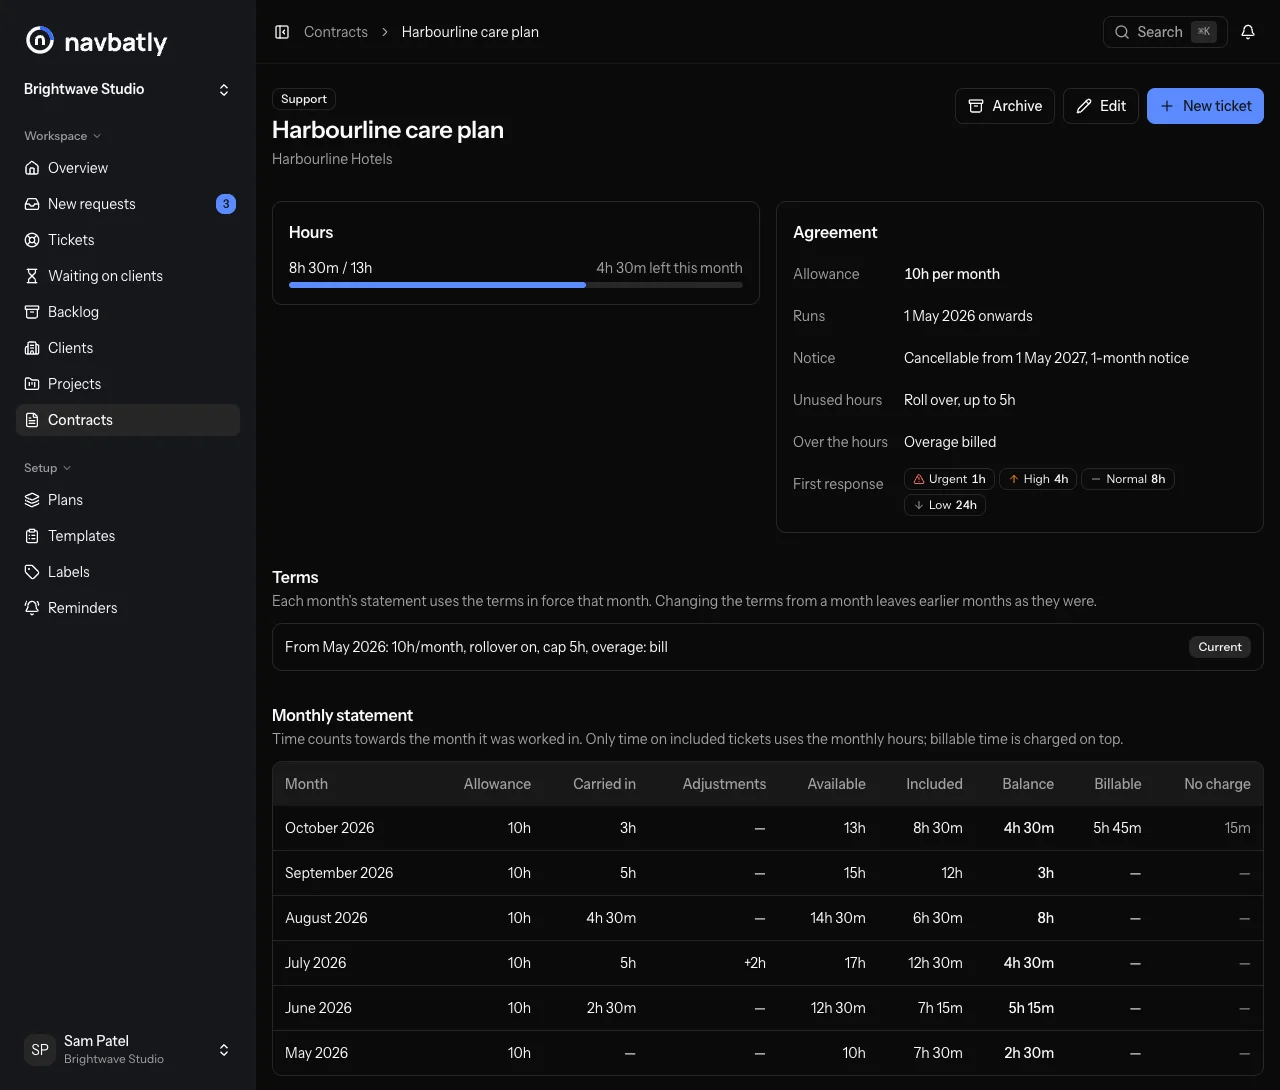Click the Tickets lifebuoy icon
The height and width of the screenshot is (1090, 1280).
32,240
